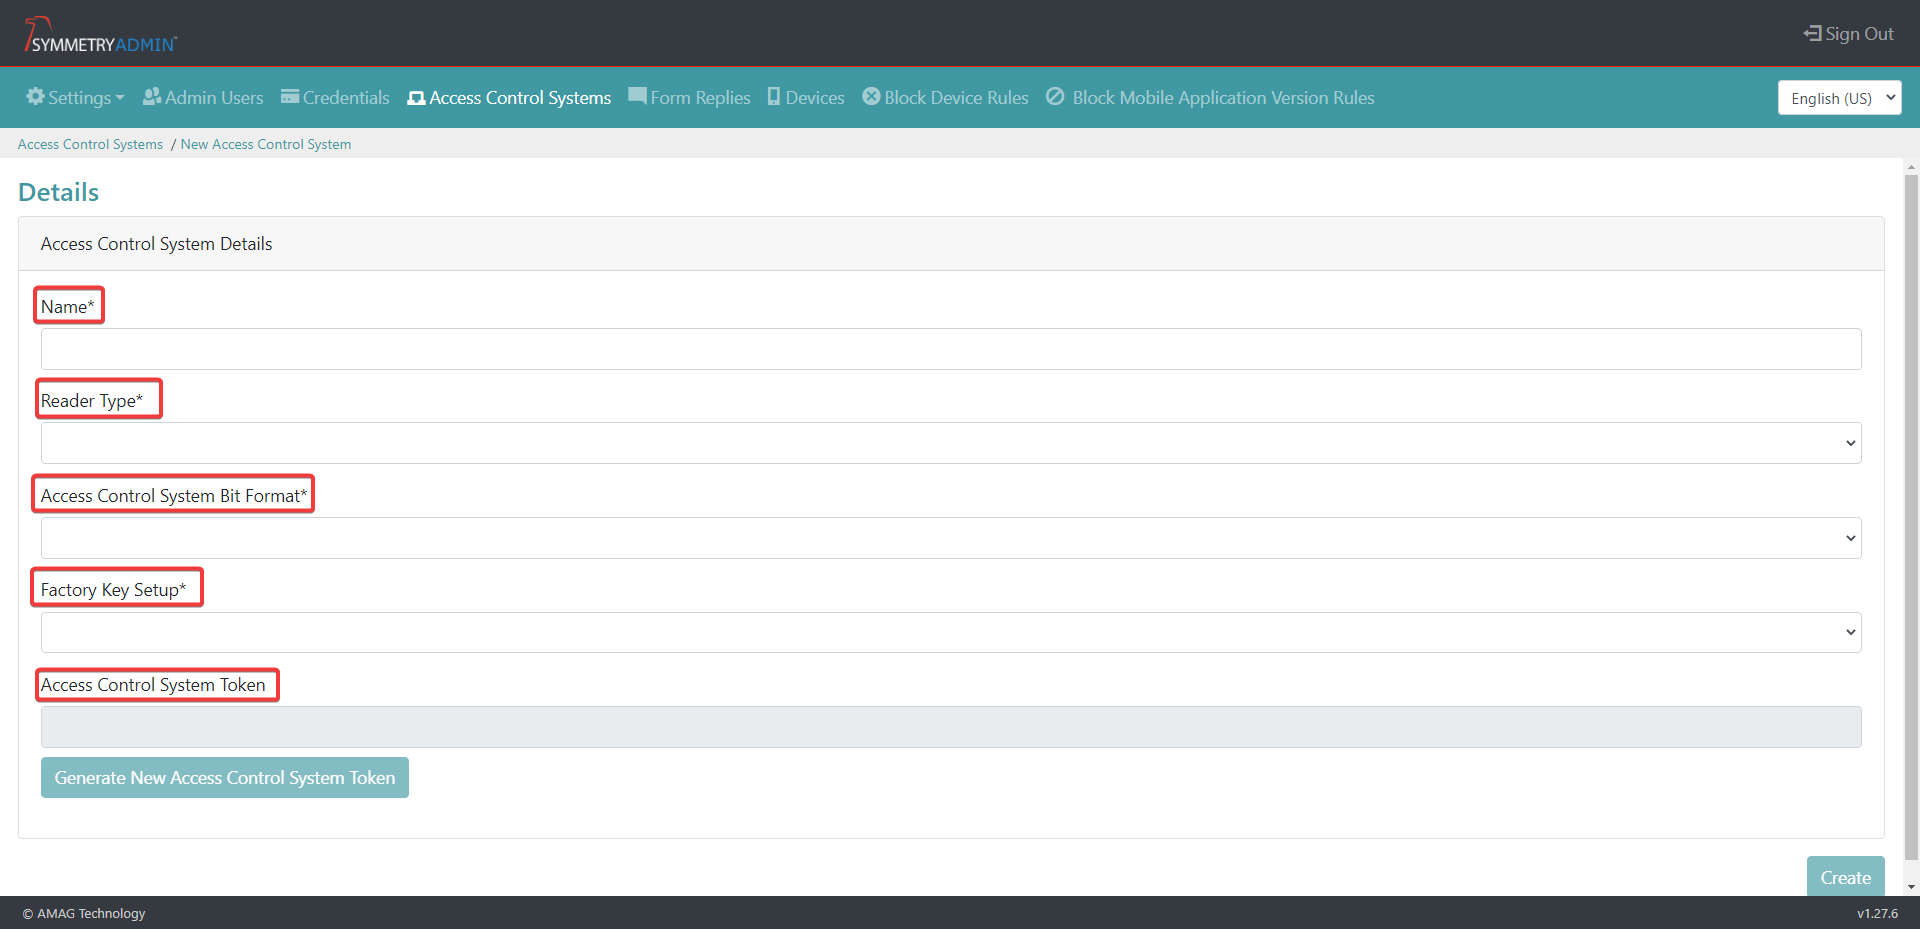Click the Create button

click(1845, 877)
